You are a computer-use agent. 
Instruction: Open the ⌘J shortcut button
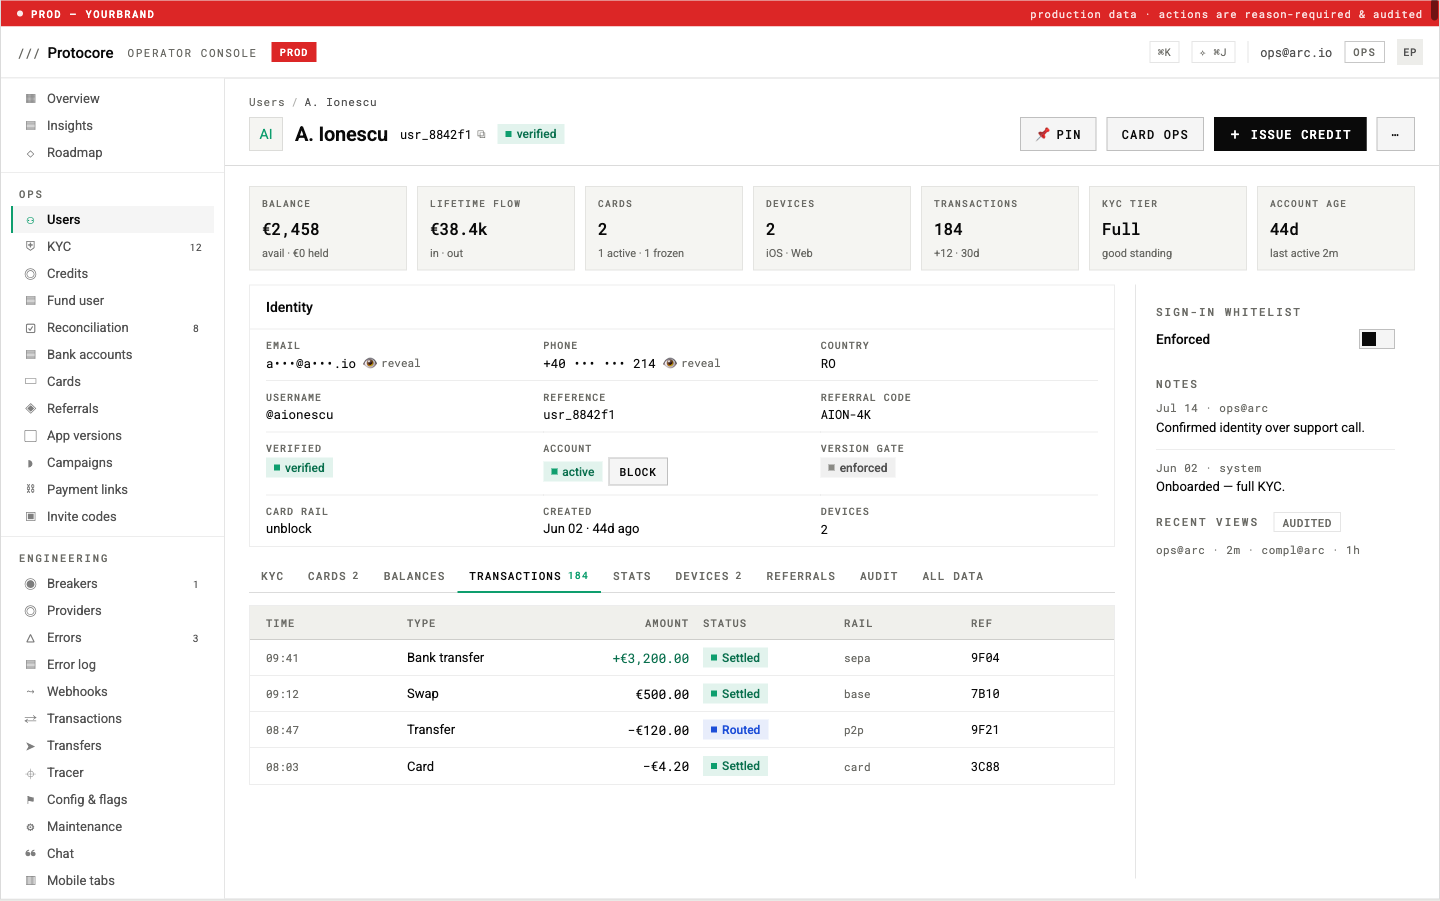coord(1213,53)
